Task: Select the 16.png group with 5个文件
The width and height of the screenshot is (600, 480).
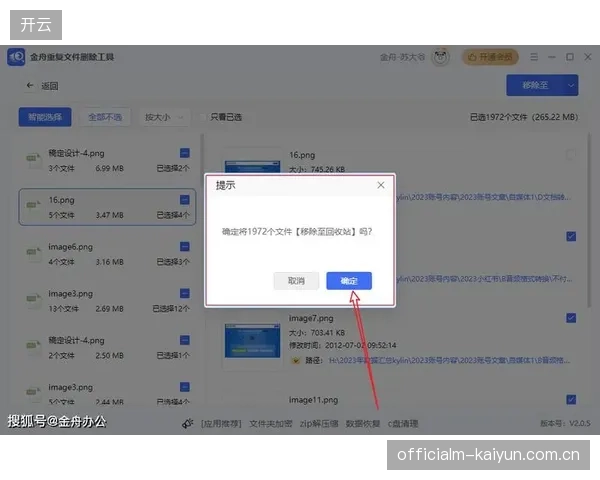Action: pyautogui.click(x=107, y=207)
